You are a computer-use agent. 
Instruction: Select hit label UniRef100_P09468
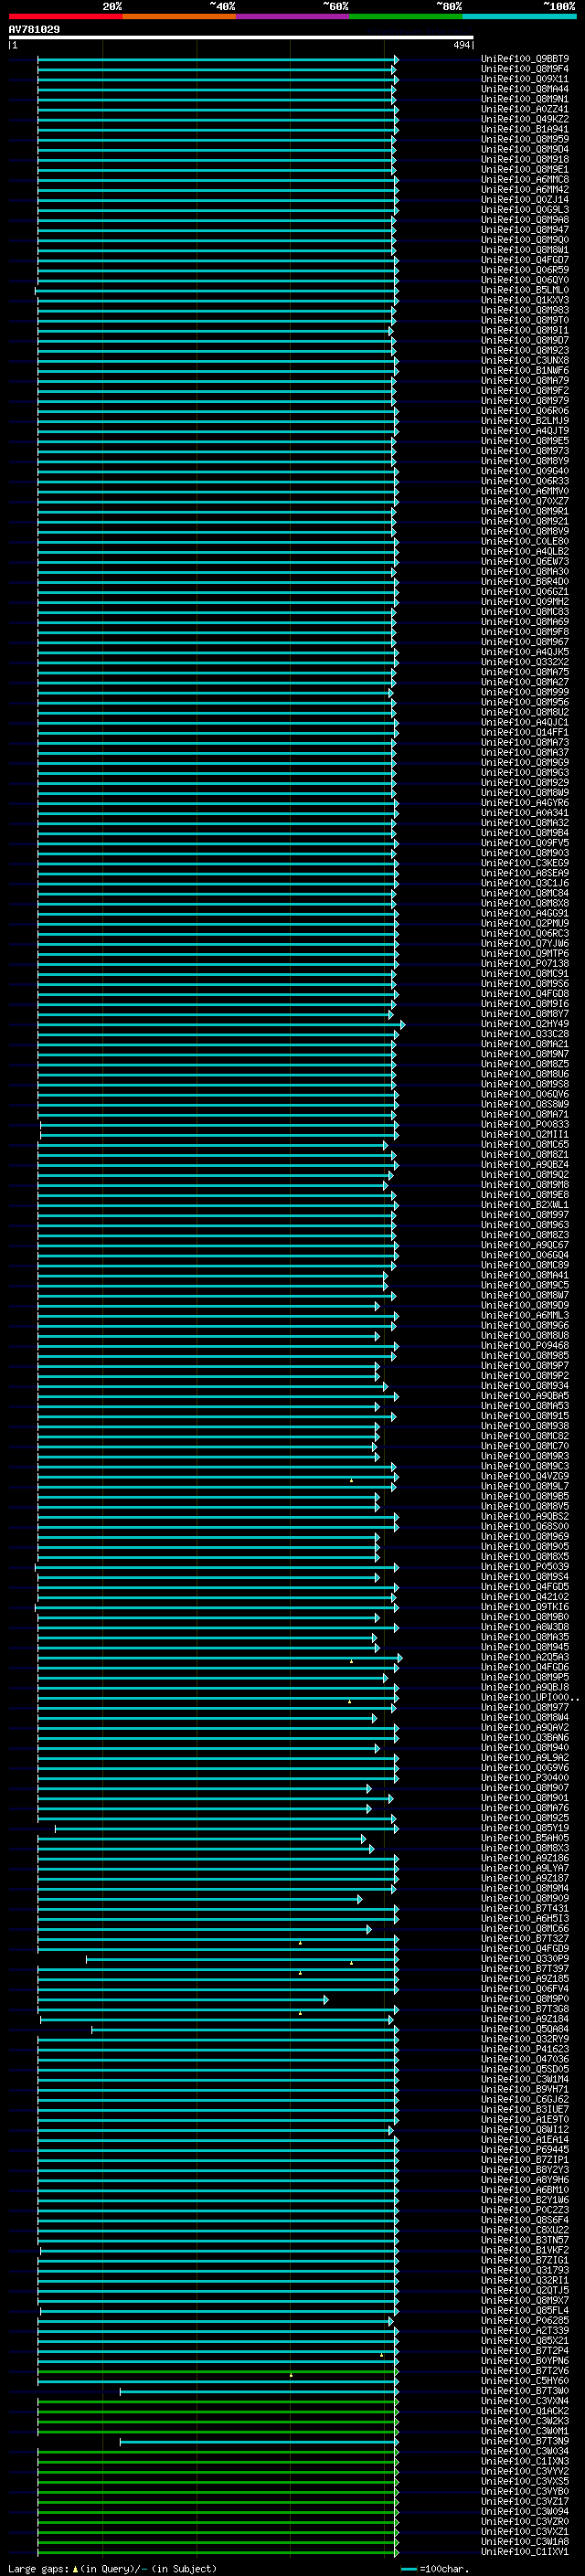pos(525,1345)
